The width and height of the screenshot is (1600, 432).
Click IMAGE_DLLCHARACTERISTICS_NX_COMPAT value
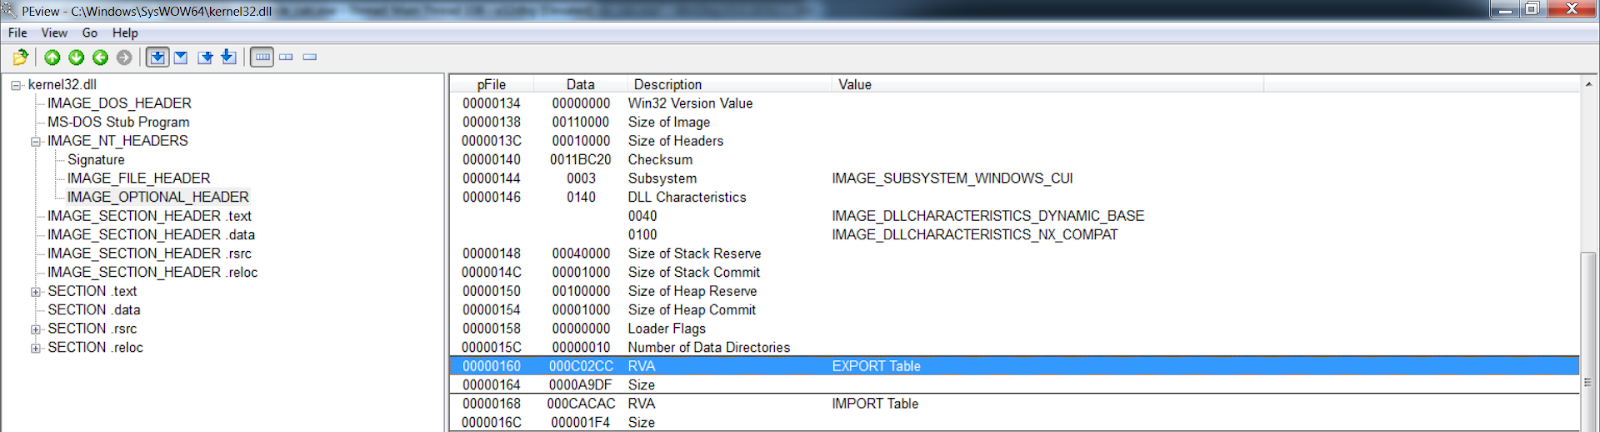coord(975,235)
